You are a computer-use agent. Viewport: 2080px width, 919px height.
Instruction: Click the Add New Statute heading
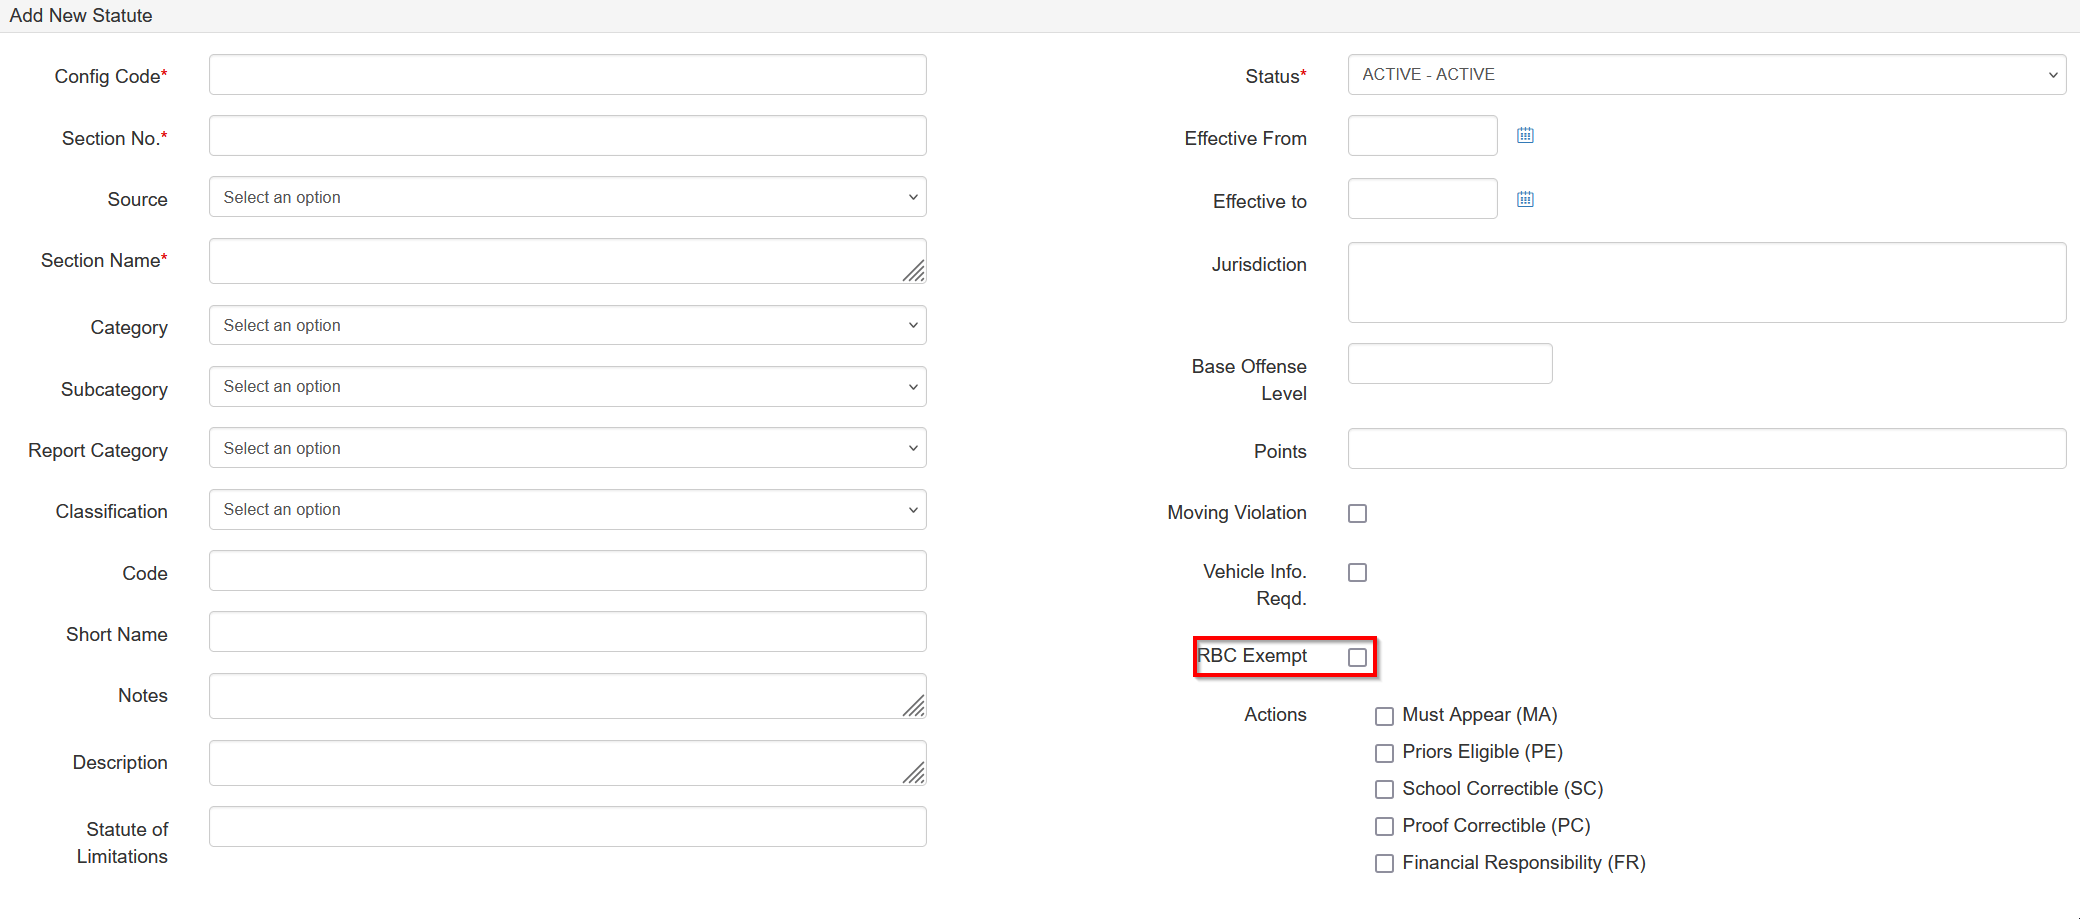[x=81, y=15]
